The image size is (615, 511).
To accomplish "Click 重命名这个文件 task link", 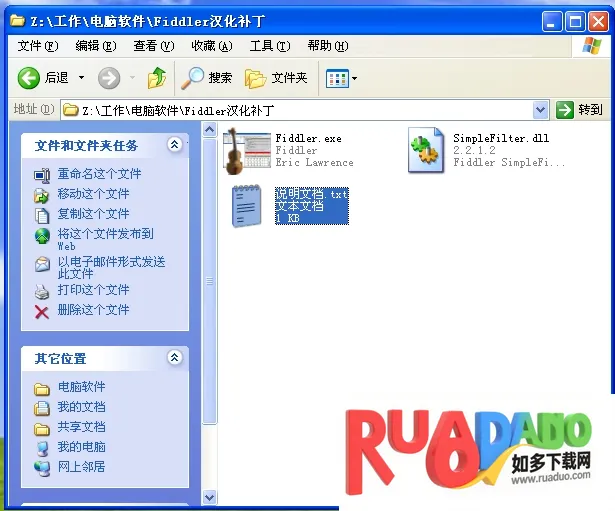I will pyautogui.click(x=99, y=174).
